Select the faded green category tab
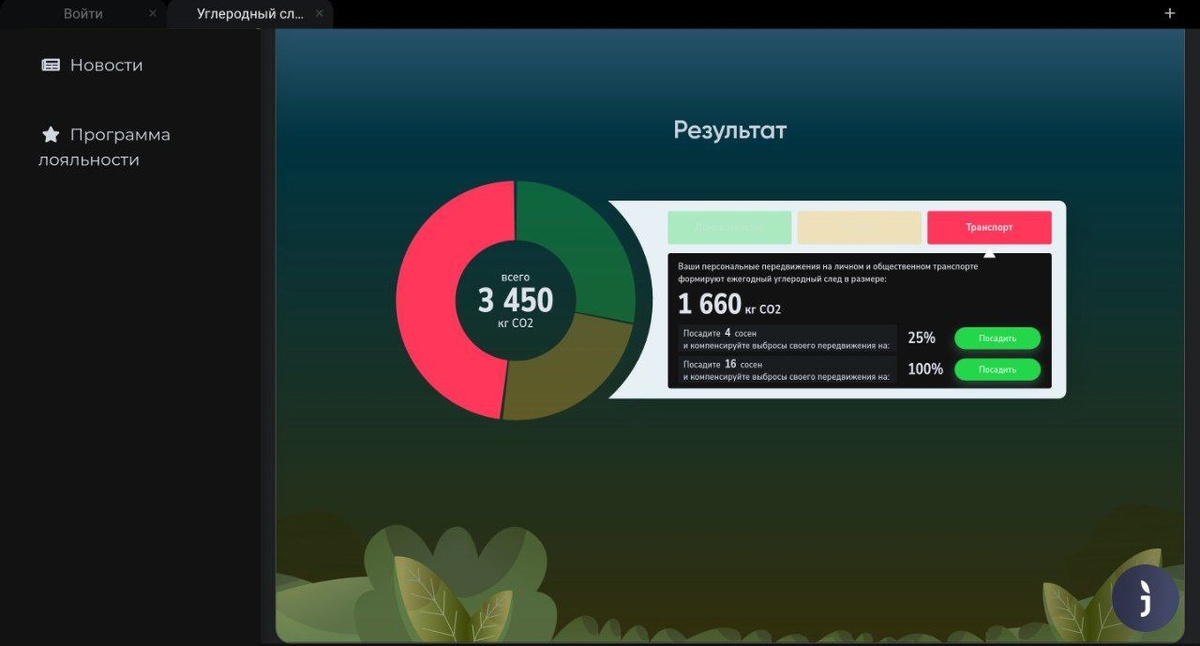 [x=730, y=227]
